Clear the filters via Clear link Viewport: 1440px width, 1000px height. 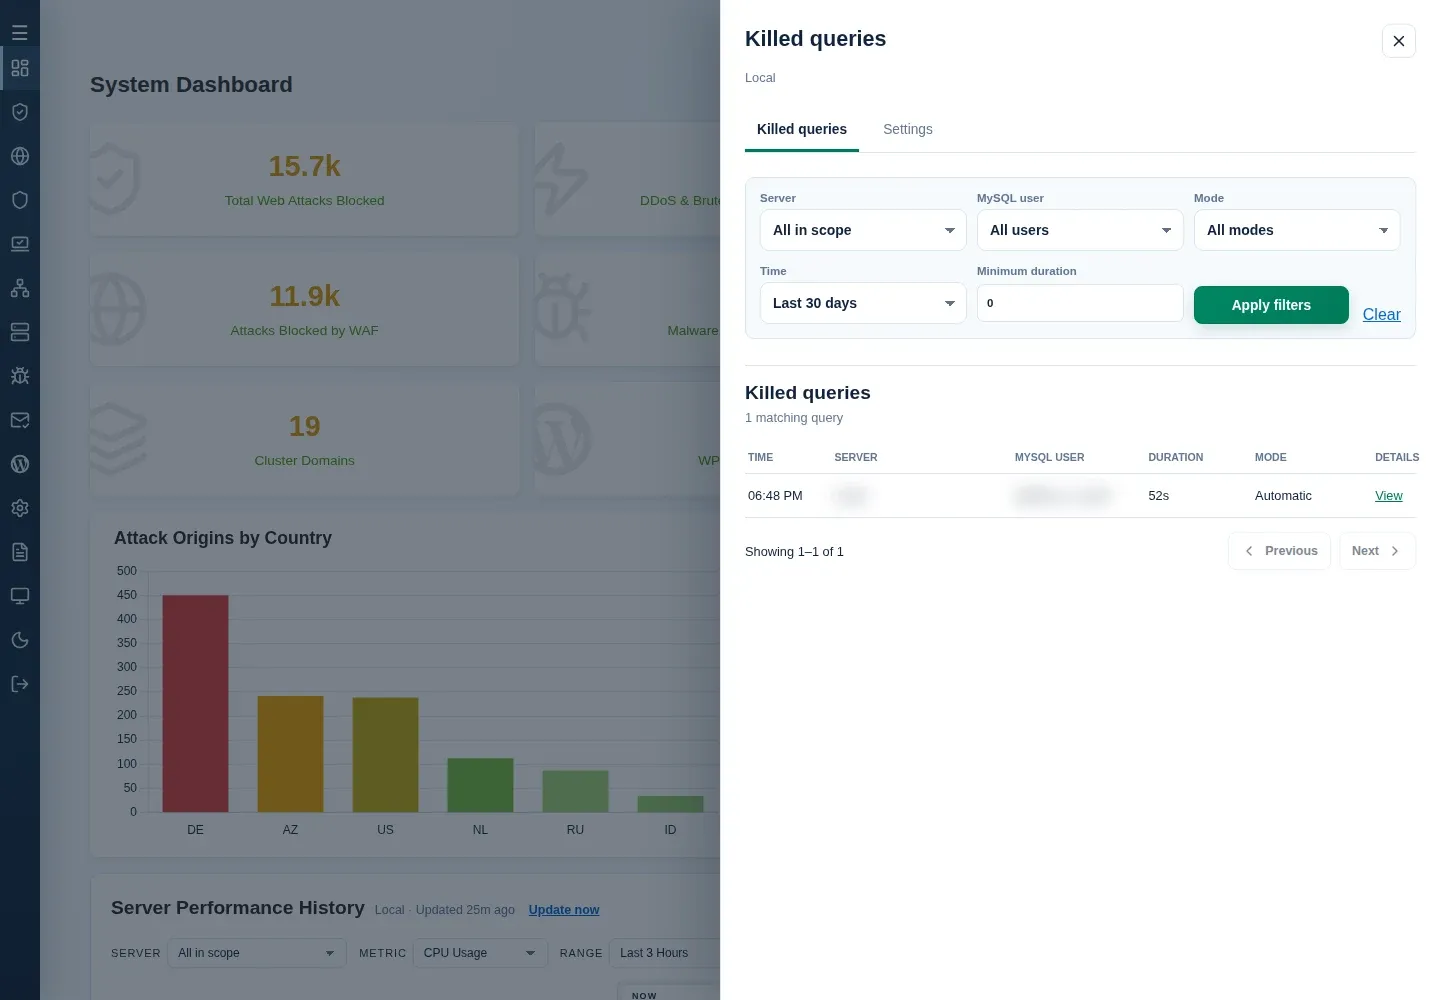[1381, 315]
